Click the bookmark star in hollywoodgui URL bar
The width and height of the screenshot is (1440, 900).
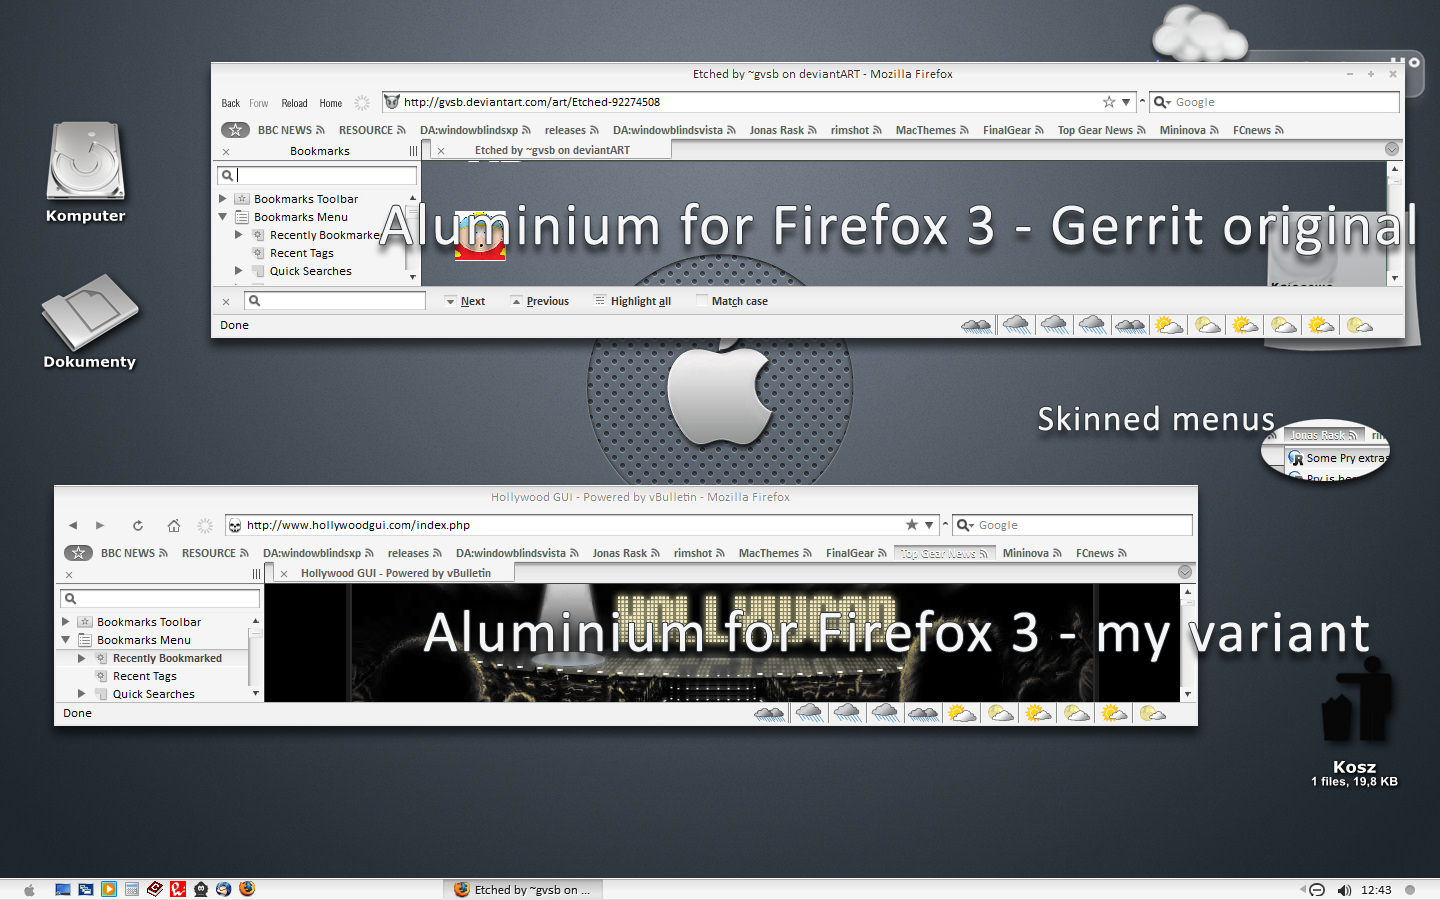click(x=912, y=525)
